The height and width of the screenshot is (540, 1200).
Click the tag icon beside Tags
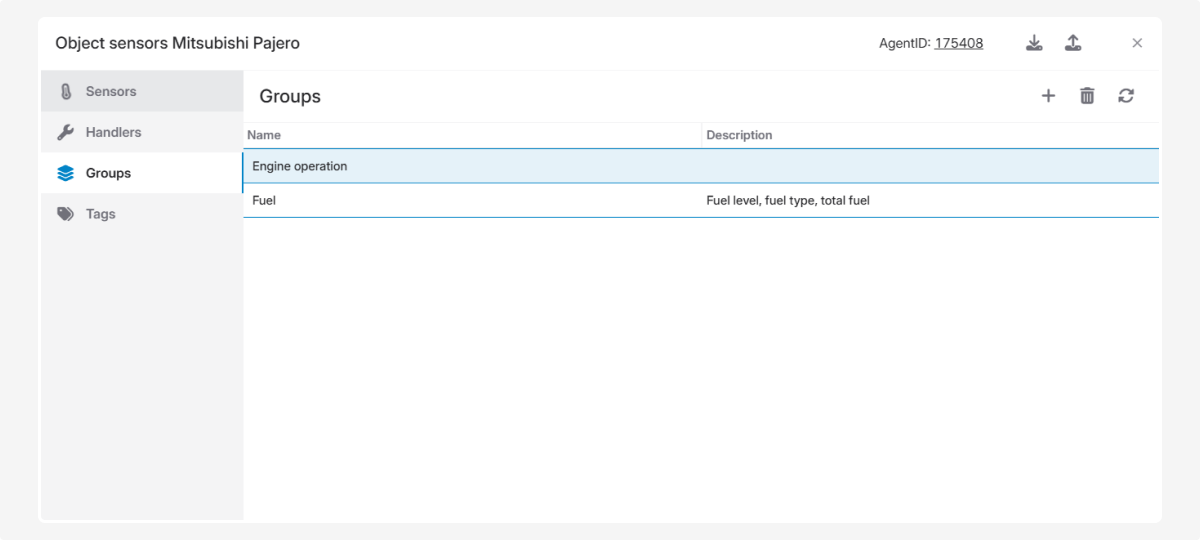coord(66,214)
